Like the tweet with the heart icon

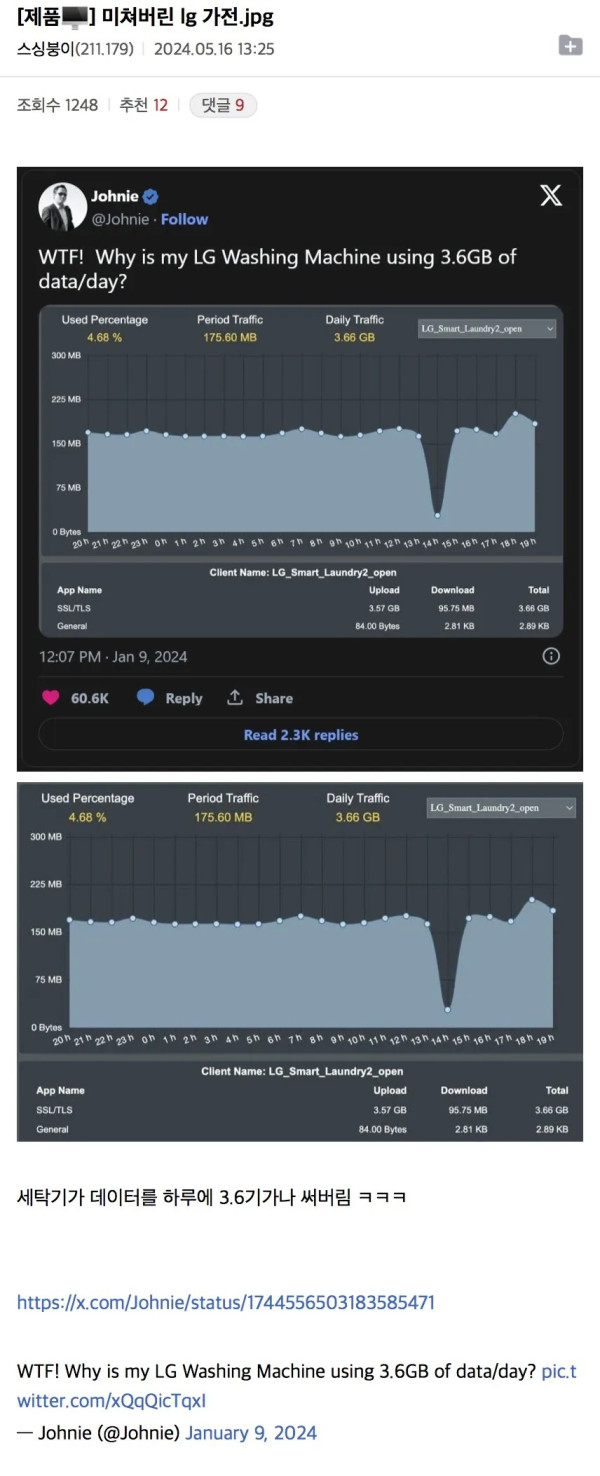click(x=50, y=698)
